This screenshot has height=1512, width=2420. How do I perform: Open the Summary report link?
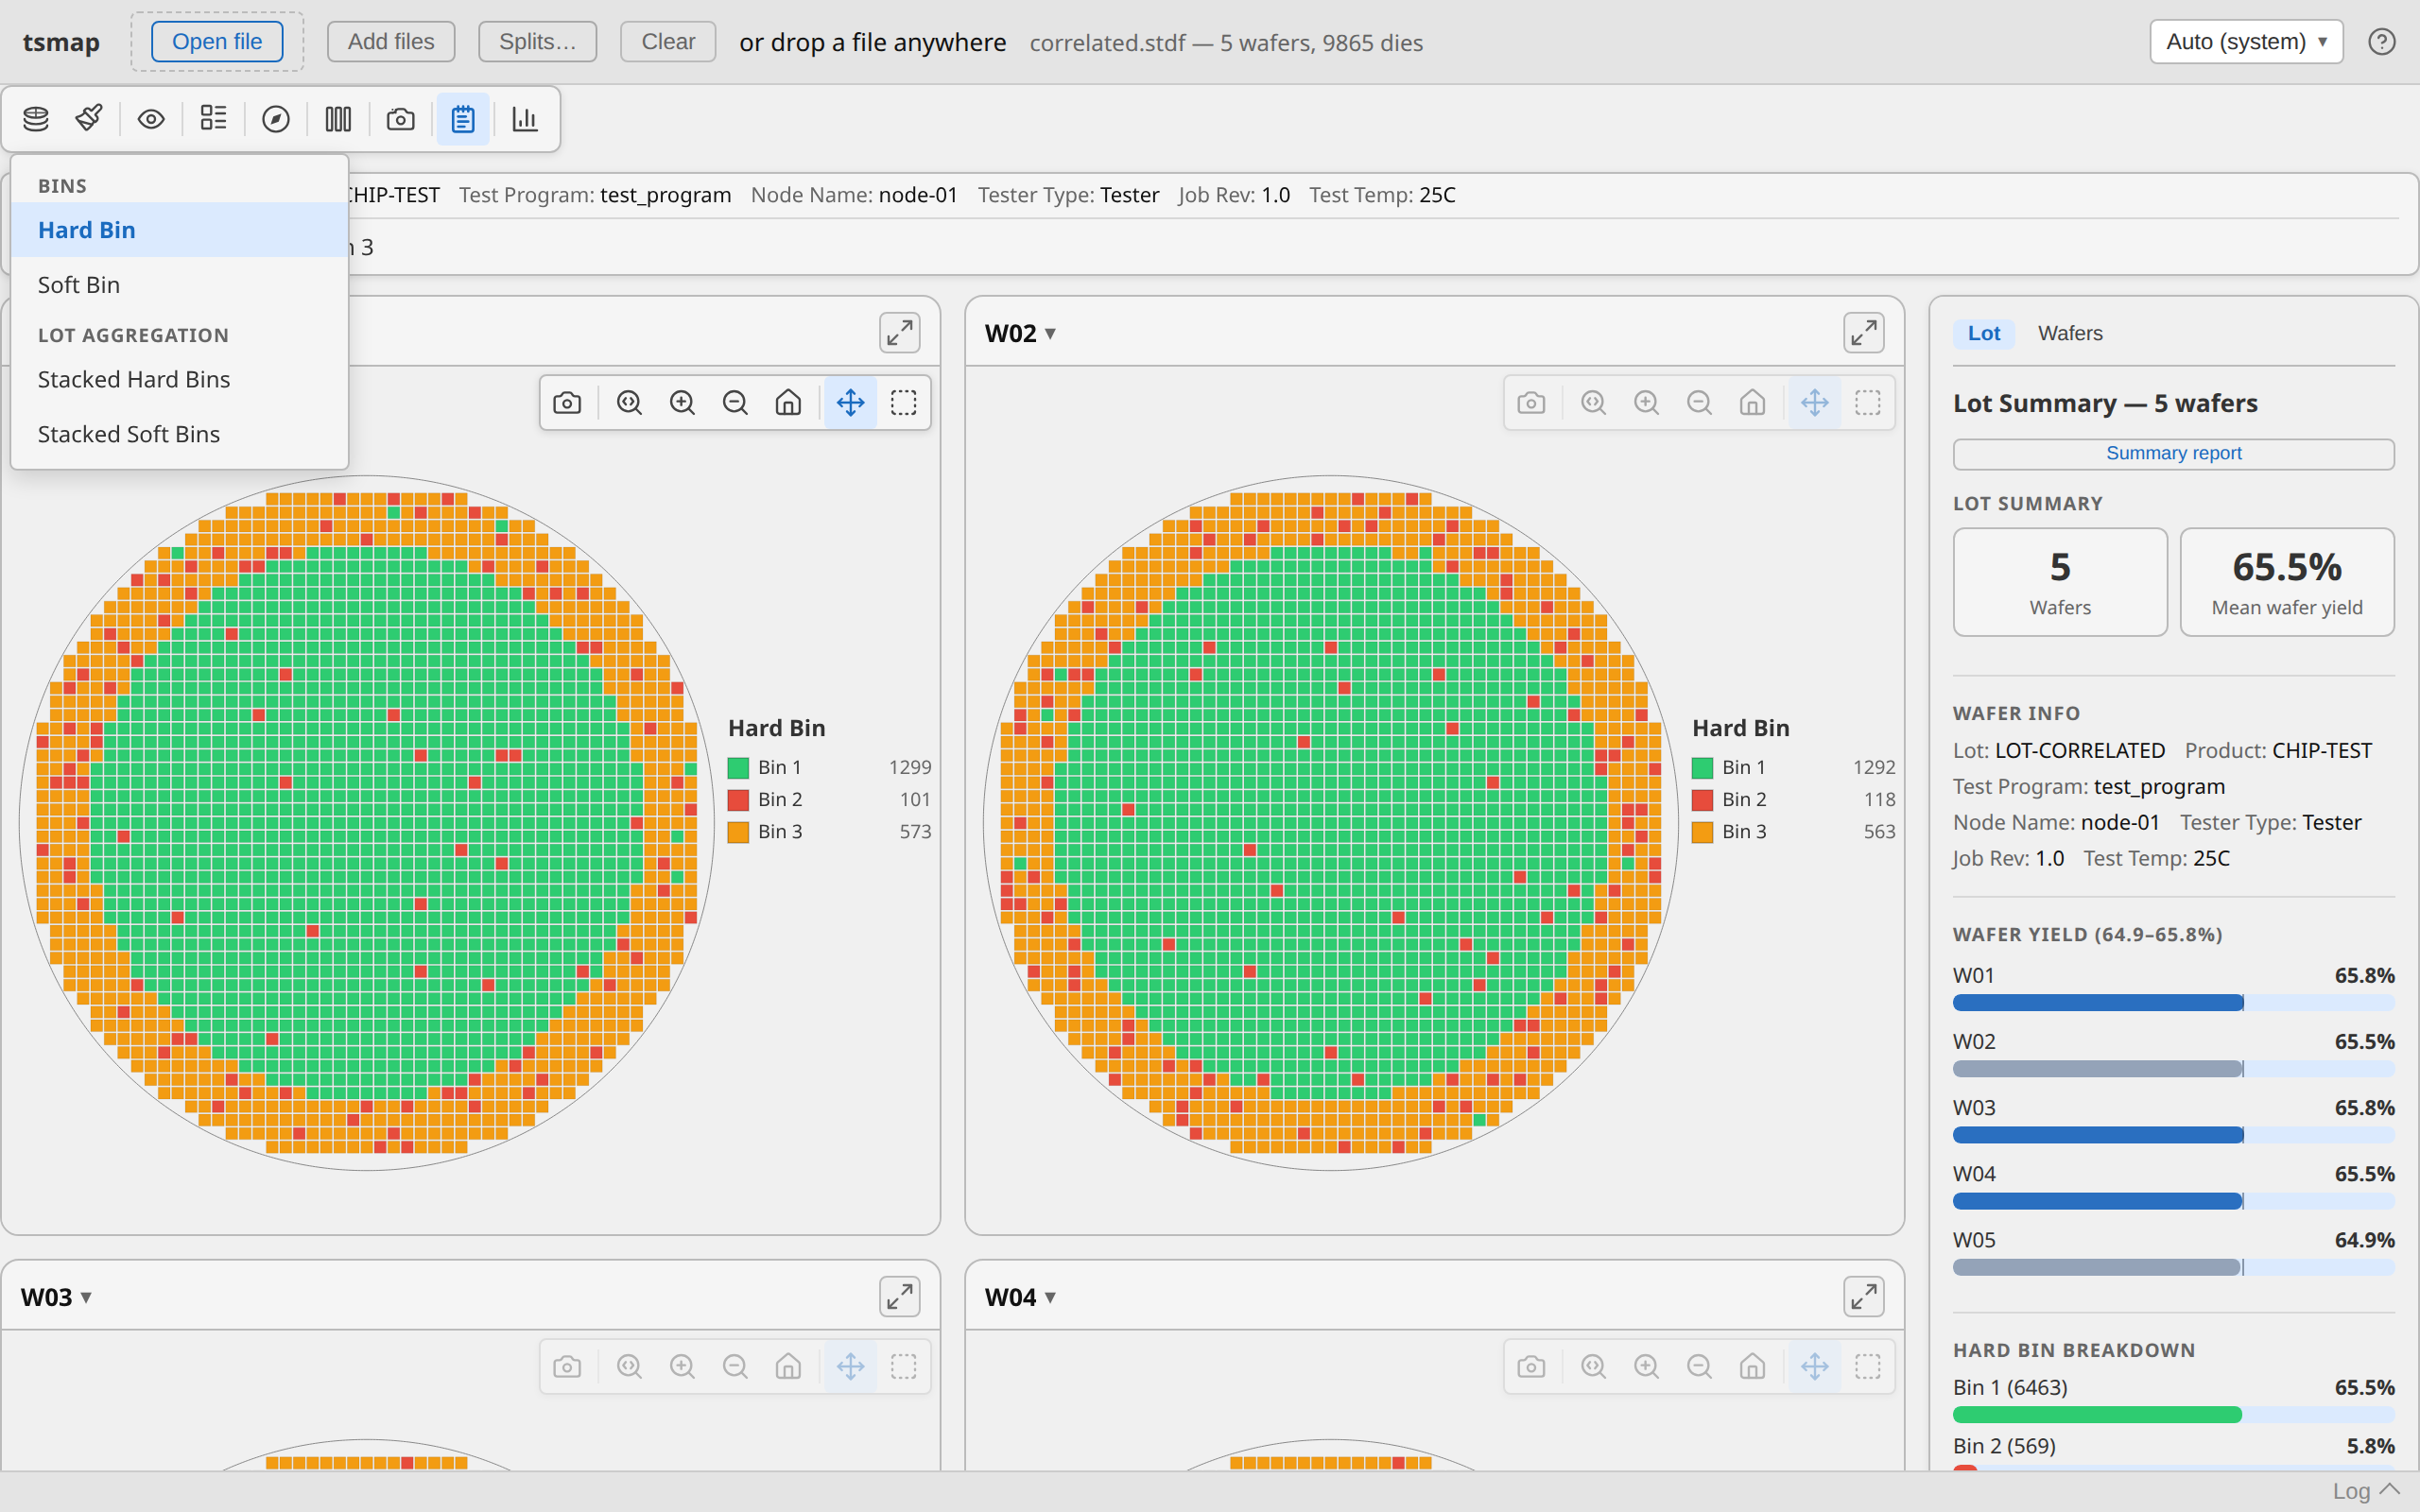click(2173, 453)
